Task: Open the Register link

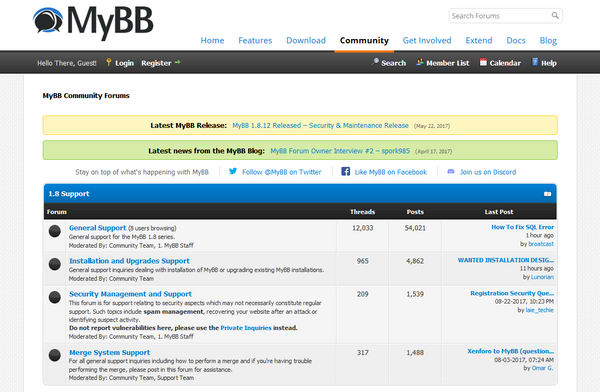Action: [156, 63]
